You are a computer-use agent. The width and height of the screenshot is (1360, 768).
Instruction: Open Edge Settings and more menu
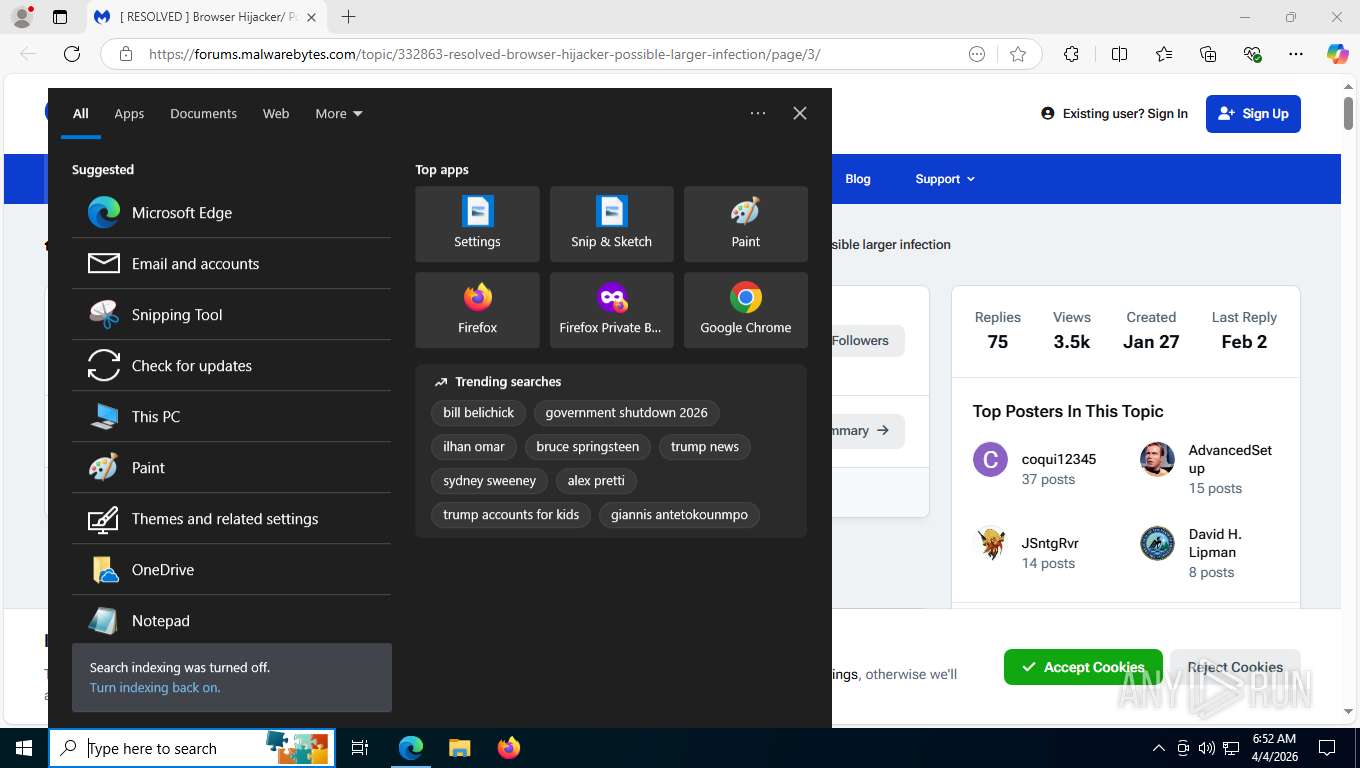[x=1296, y=54]
